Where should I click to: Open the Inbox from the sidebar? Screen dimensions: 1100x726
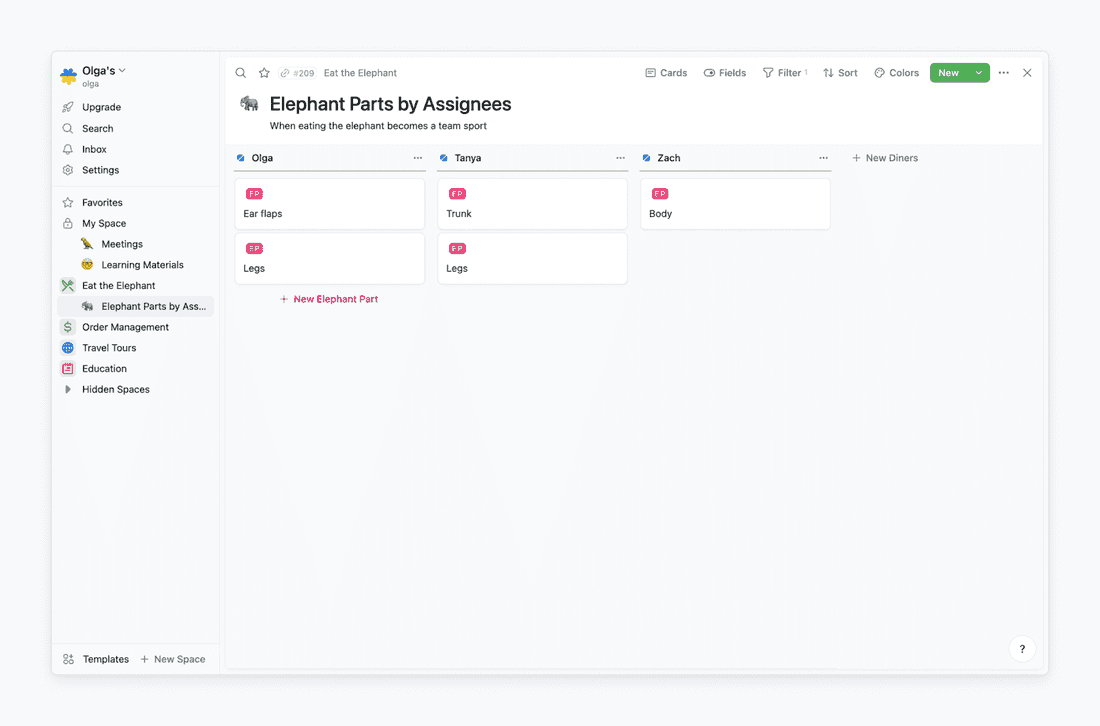(x=94, y=149)
